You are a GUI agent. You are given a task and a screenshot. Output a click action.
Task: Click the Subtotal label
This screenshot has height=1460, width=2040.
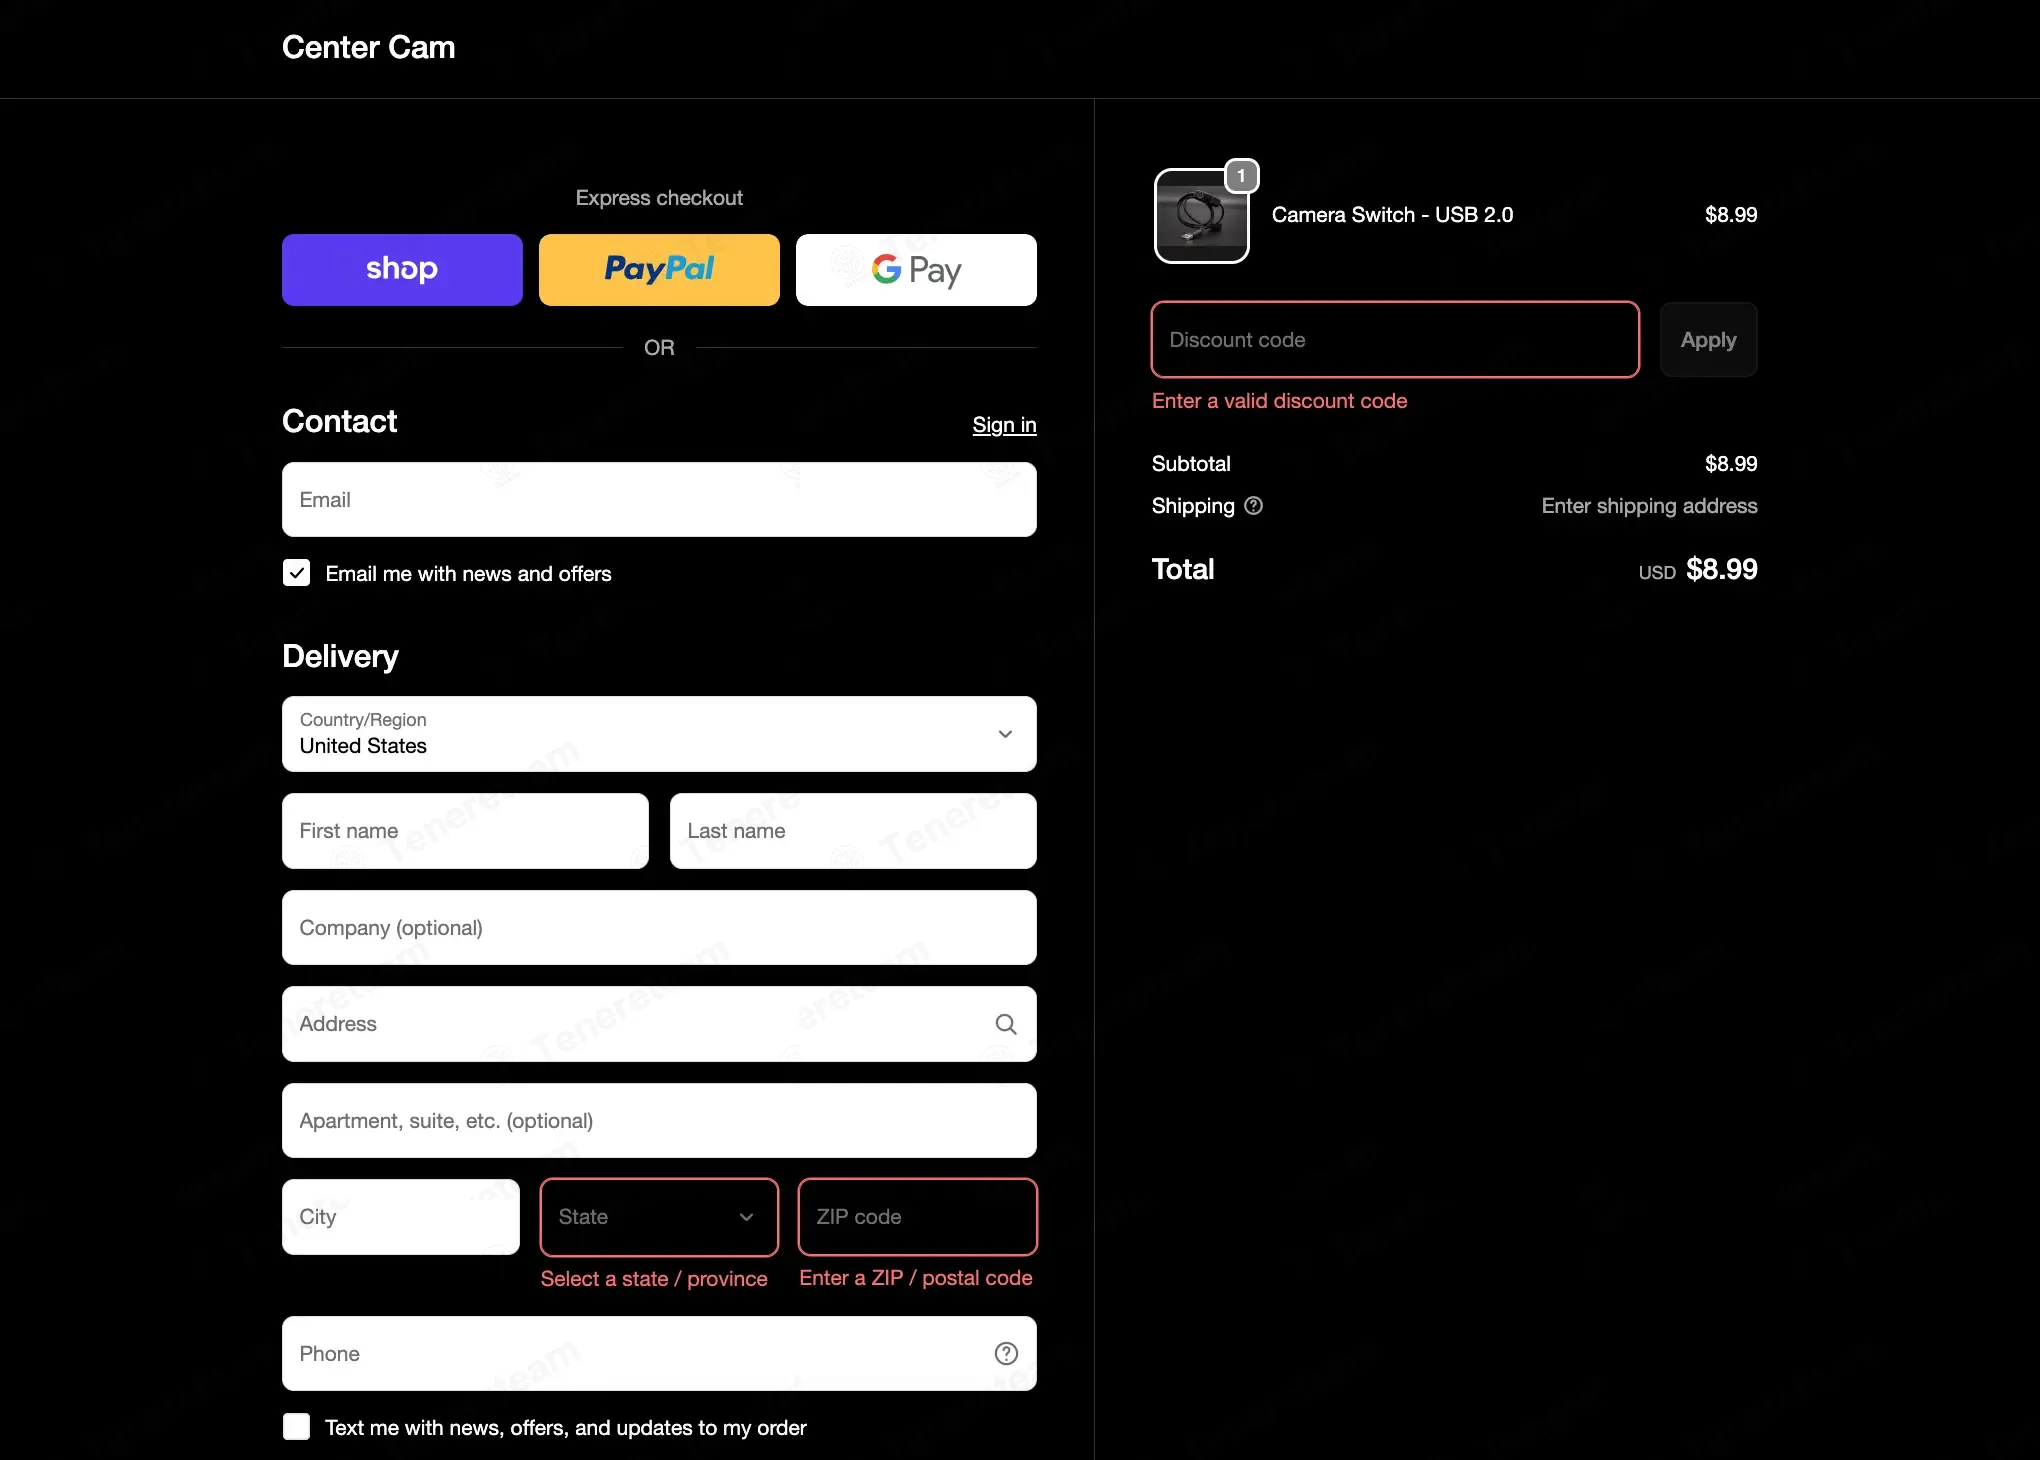pyautogui.click(x=1191, y=464)
